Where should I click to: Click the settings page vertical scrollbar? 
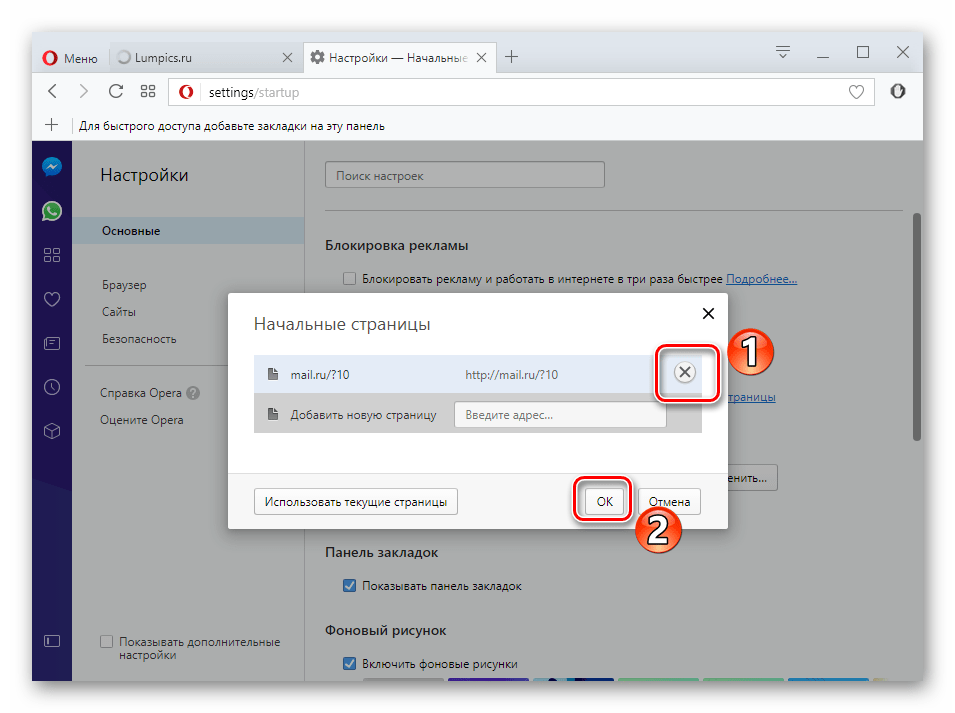916,330
